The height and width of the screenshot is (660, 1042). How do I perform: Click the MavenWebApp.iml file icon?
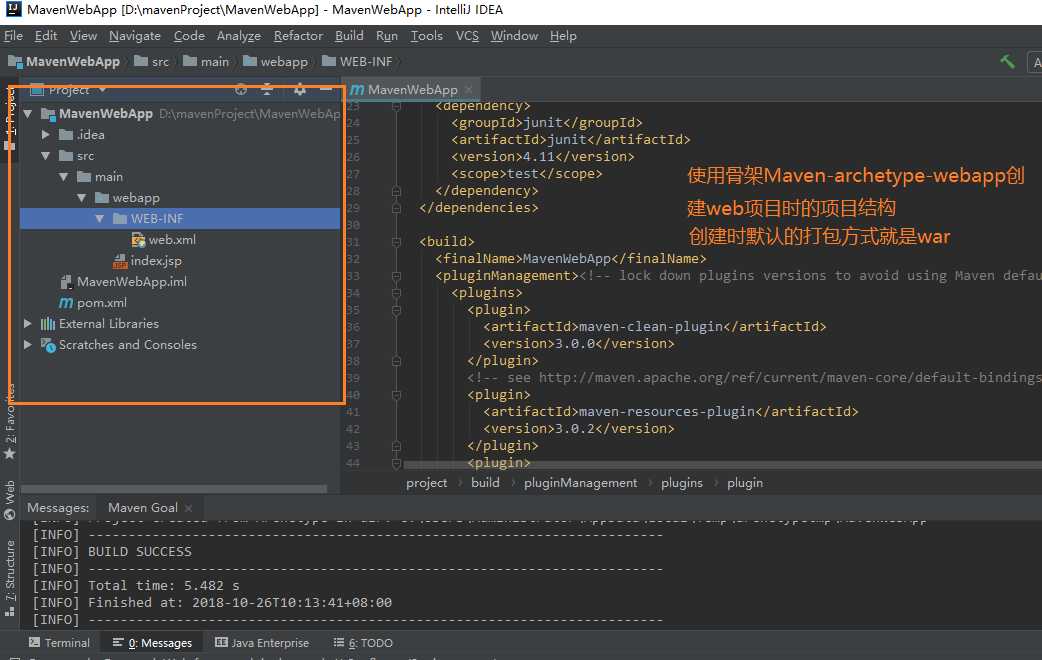tap(66, 282)
